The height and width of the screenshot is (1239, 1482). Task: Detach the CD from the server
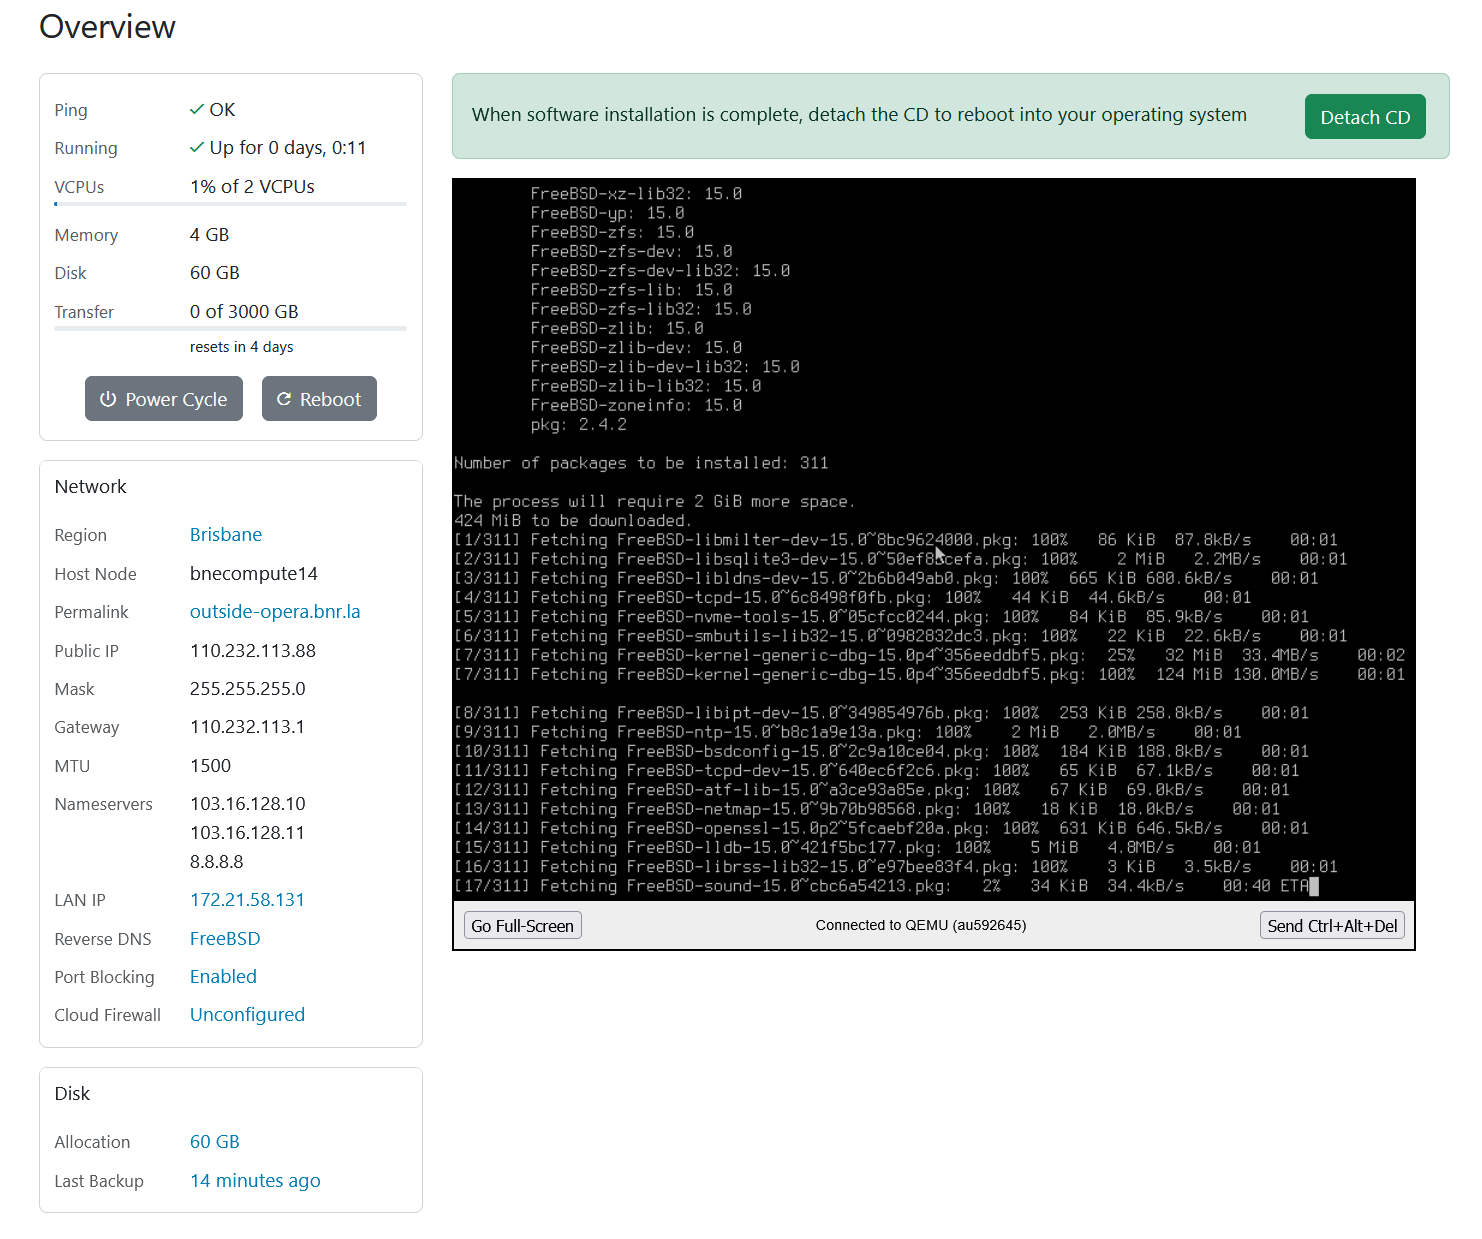pos(1364,117)
